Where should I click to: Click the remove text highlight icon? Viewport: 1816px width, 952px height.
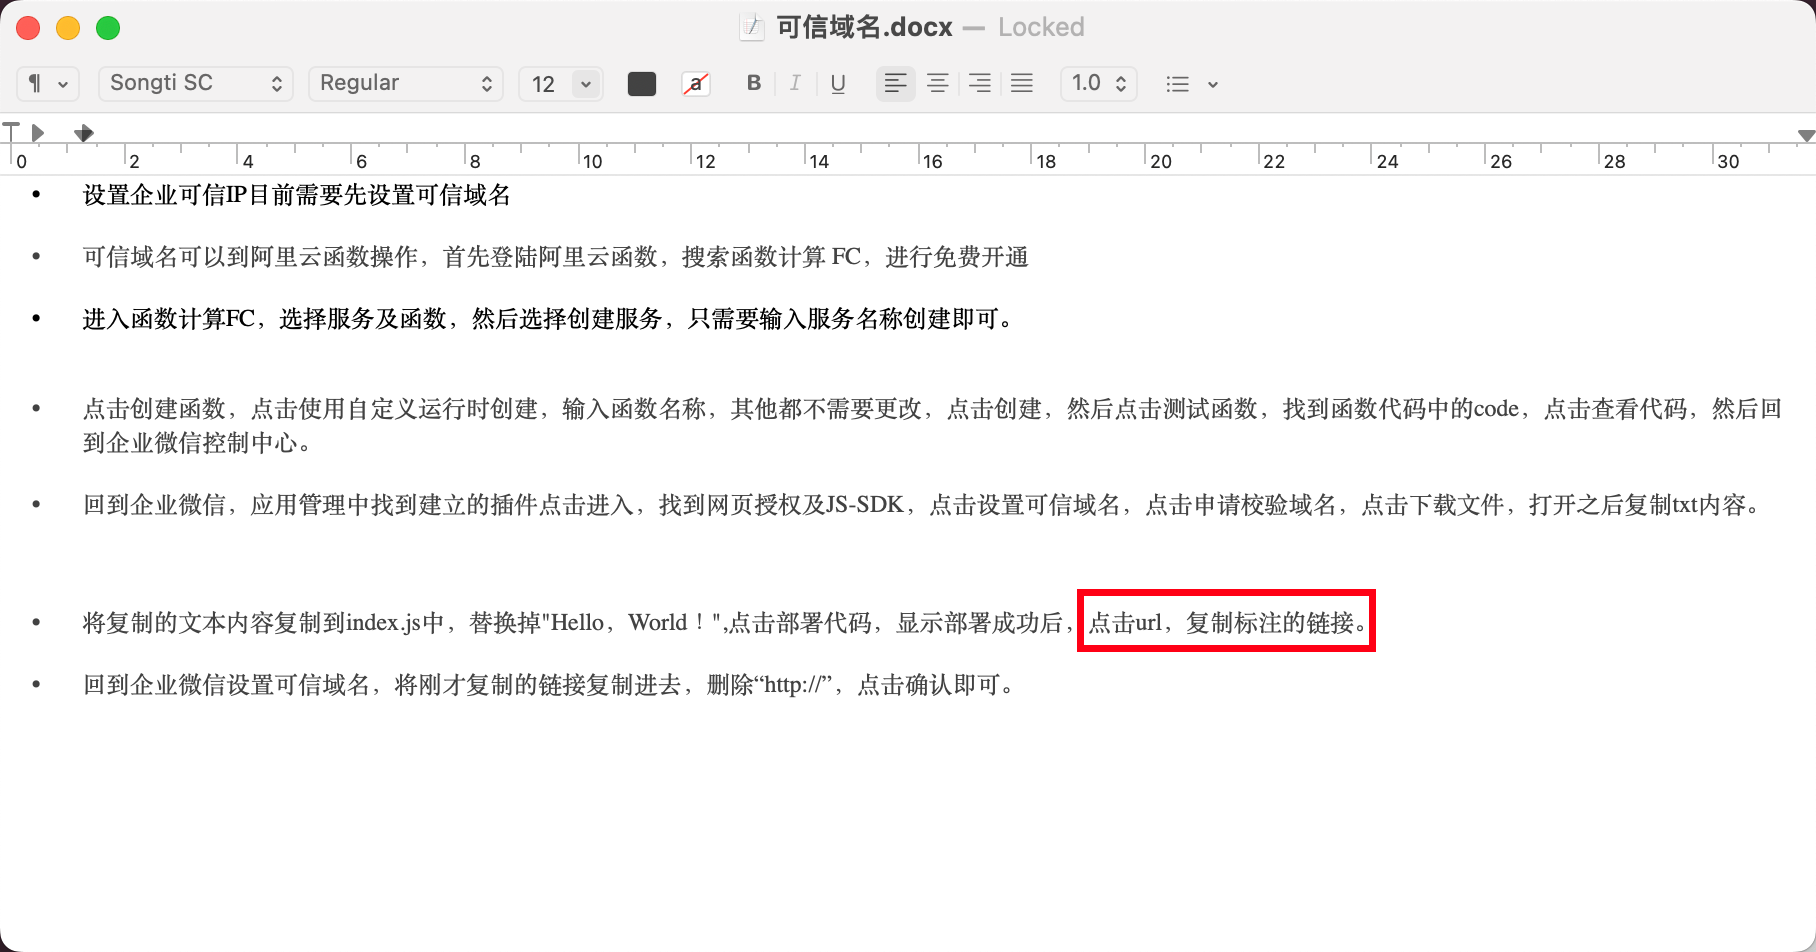(x=695, y=83)
